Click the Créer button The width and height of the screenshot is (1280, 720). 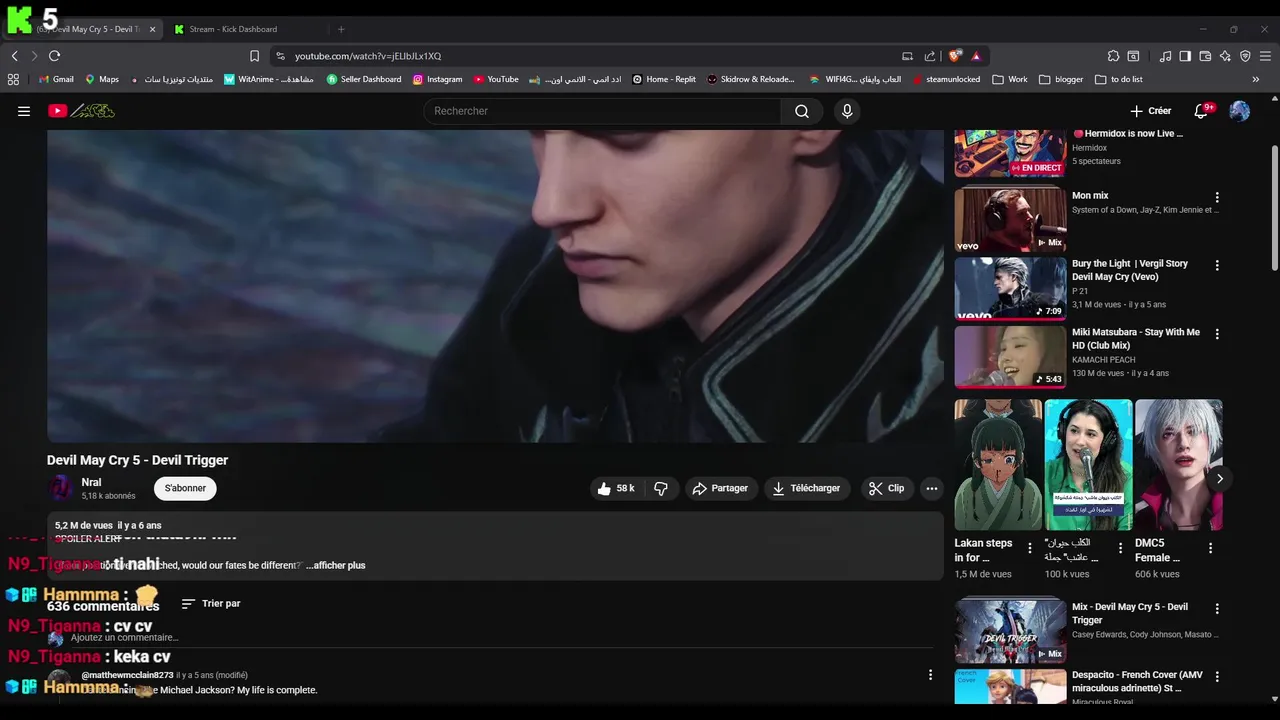pyautogui.click(x=1151, y=111)
